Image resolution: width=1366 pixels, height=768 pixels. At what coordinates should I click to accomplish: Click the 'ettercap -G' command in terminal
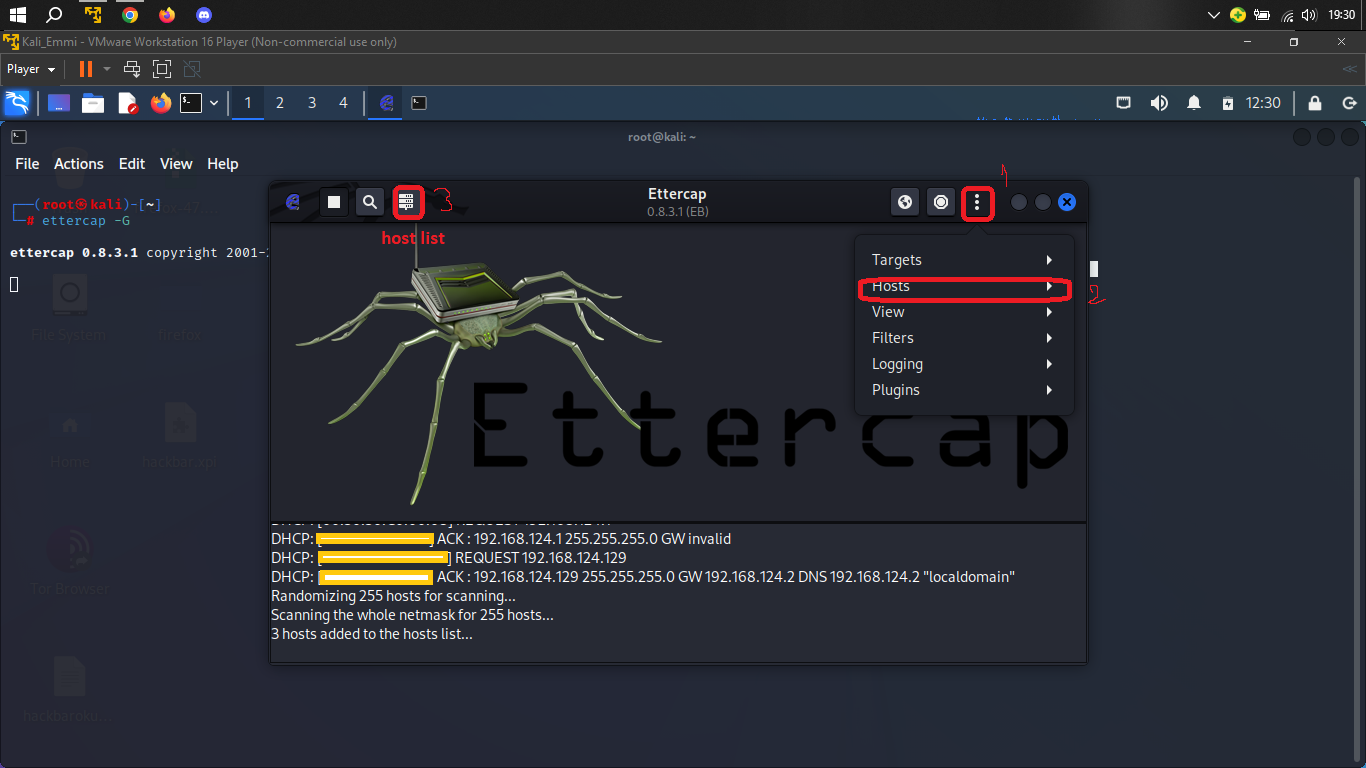(x=86, y=221)
